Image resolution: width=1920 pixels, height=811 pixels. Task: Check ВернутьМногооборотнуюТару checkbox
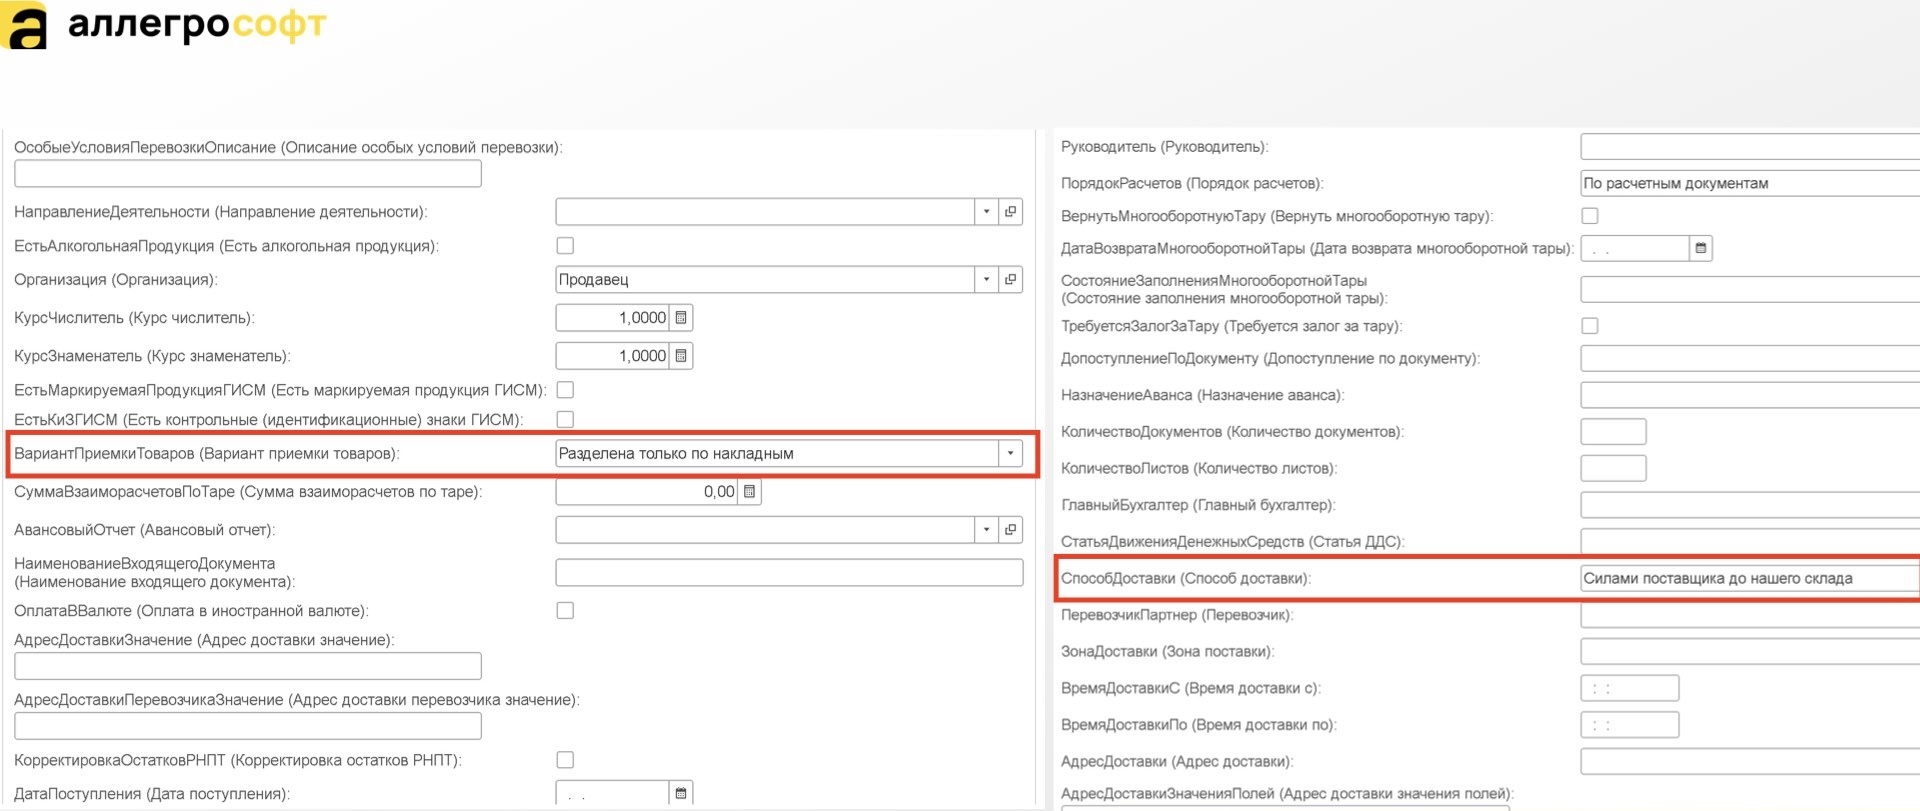(1590, 216)
